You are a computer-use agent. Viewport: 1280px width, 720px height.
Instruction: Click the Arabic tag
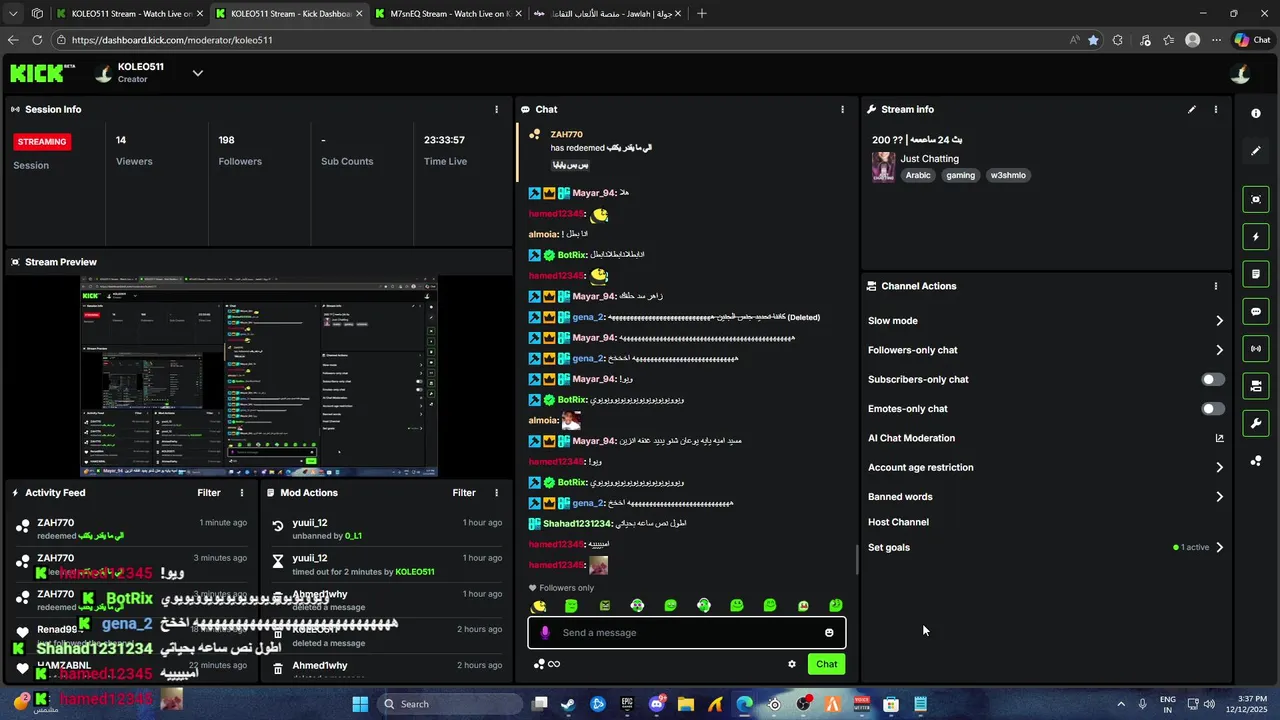click(918, 175)
